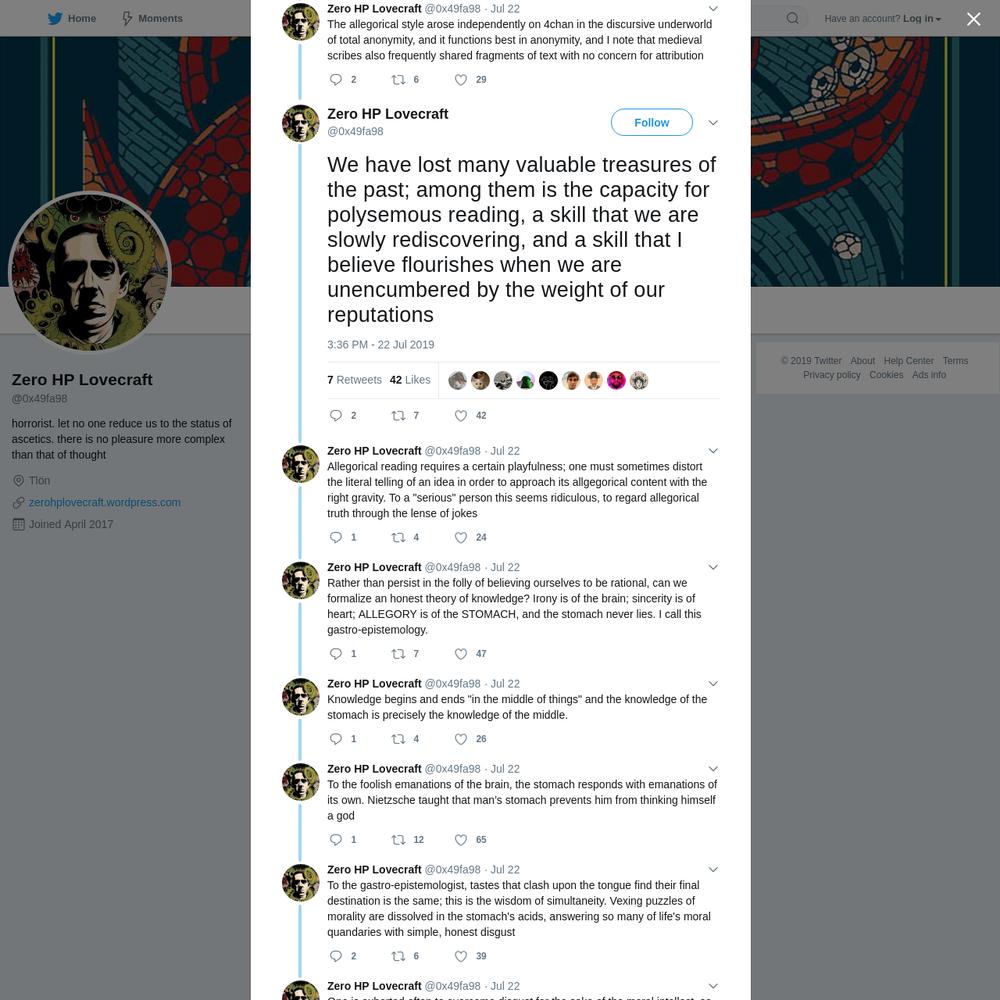Retweet the main polysemous reading tweet

click(x=398, y=415)
